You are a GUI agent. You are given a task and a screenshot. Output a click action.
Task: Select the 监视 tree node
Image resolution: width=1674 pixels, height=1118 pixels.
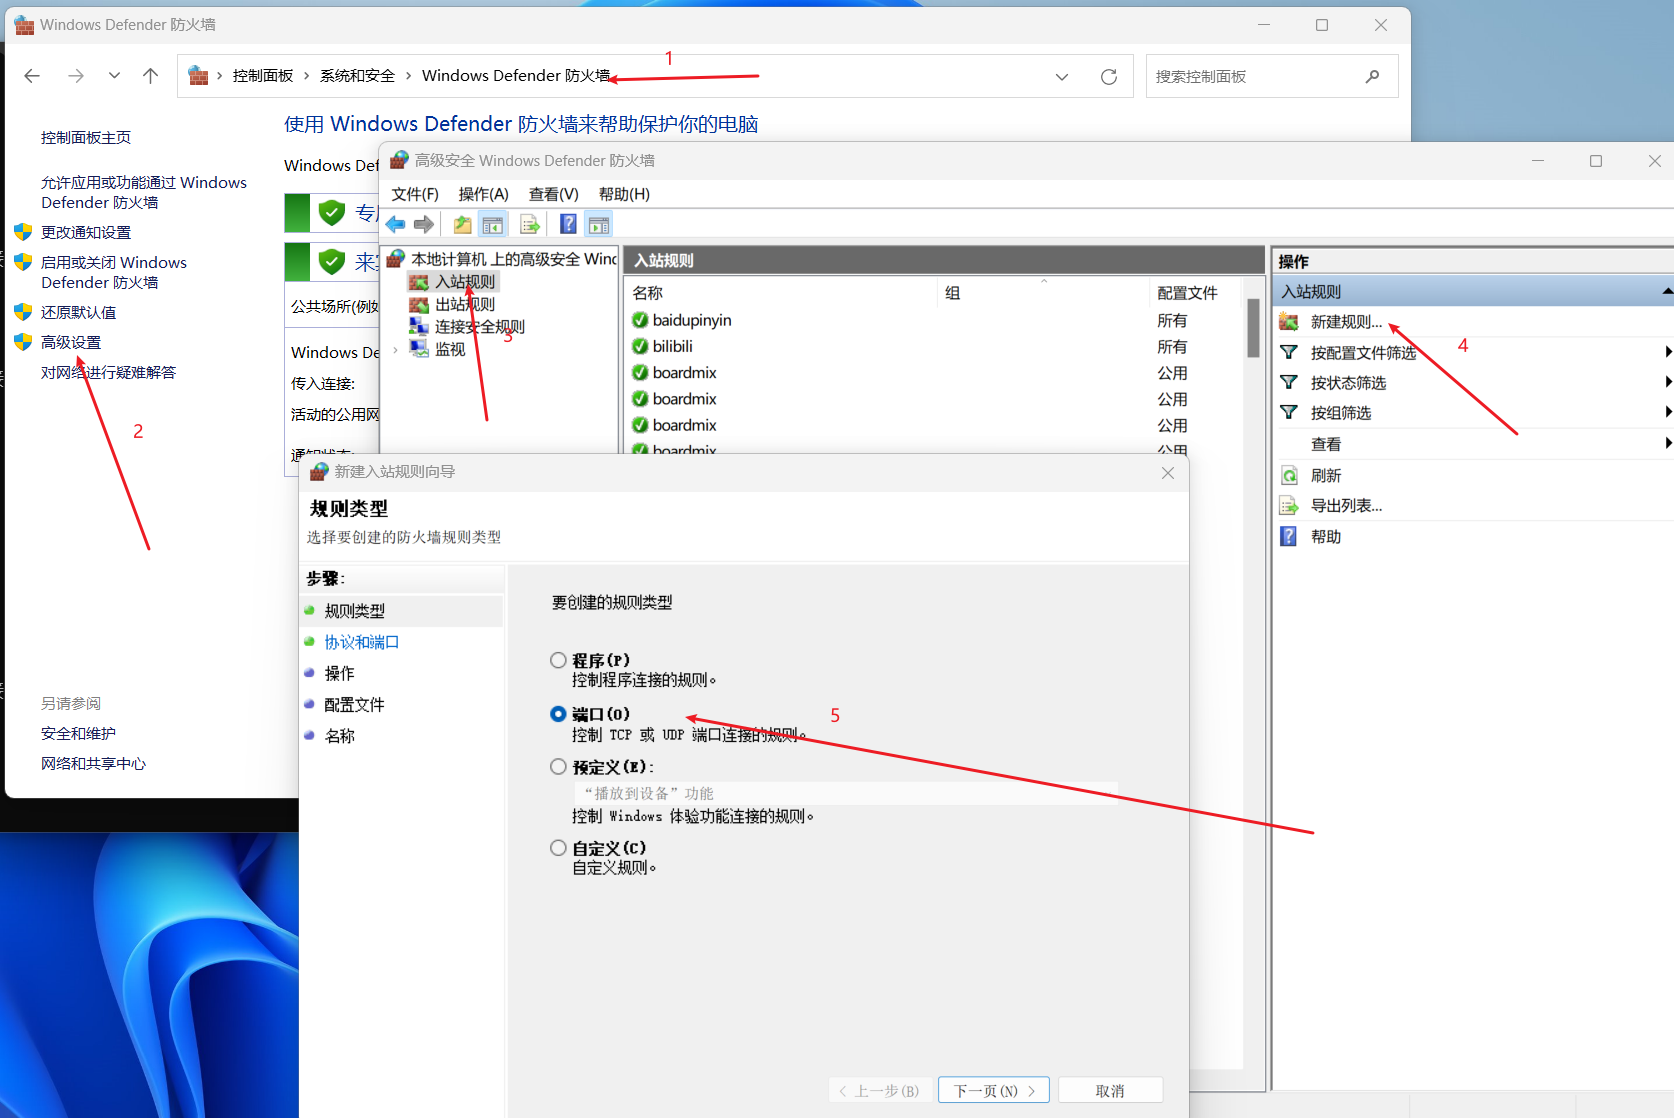(x=450, y=349)
